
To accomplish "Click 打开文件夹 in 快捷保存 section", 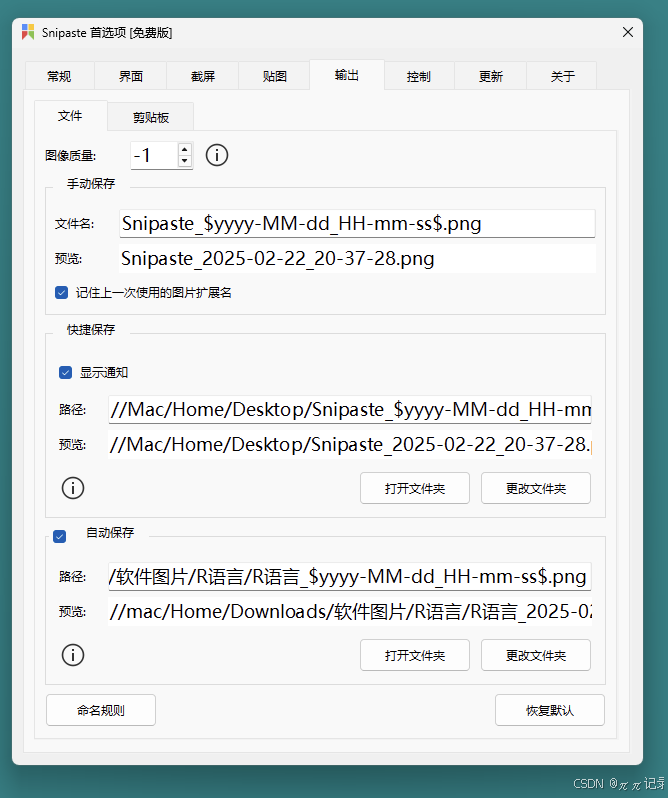I will (x=415, y=489).
